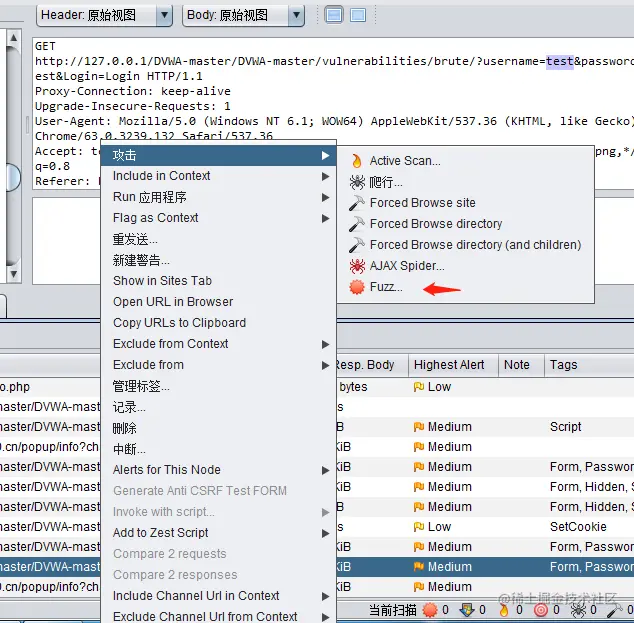The image size is (634, 623).
Task: Sort by the Note column header
Action: click(521, 365)
